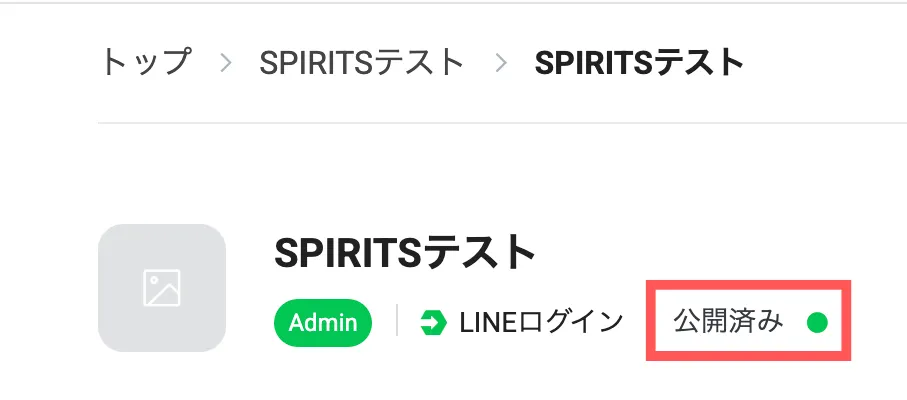Click the green Admin badge
This screenshot has height=400, width=907.
pos(323,322)
